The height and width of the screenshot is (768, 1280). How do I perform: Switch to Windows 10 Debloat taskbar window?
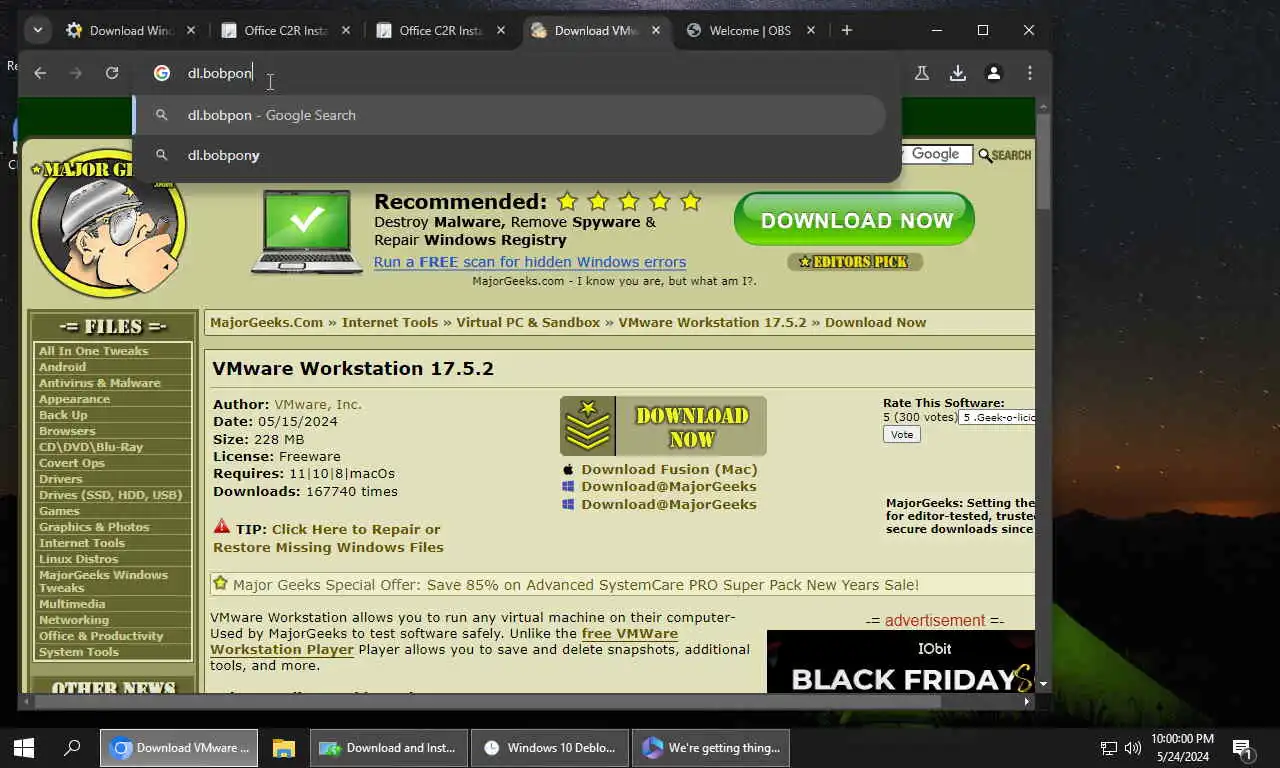(550, 747)
